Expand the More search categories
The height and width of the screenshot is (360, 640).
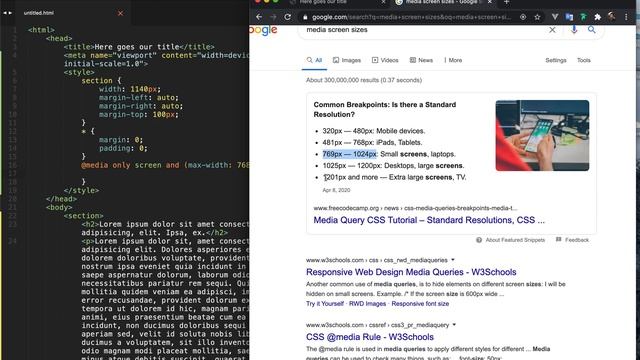[x=453, y=60]
